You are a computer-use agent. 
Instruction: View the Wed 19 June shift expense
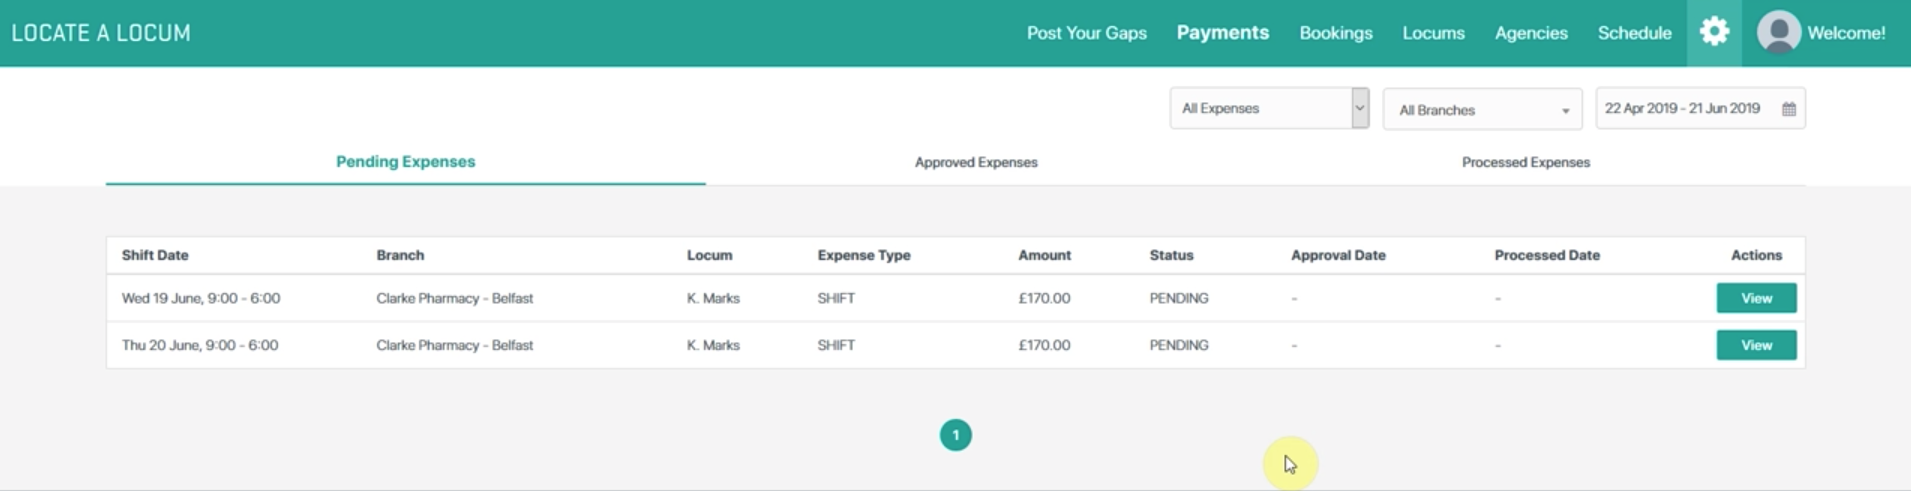pyautogui.click(x=1756, y=298)
